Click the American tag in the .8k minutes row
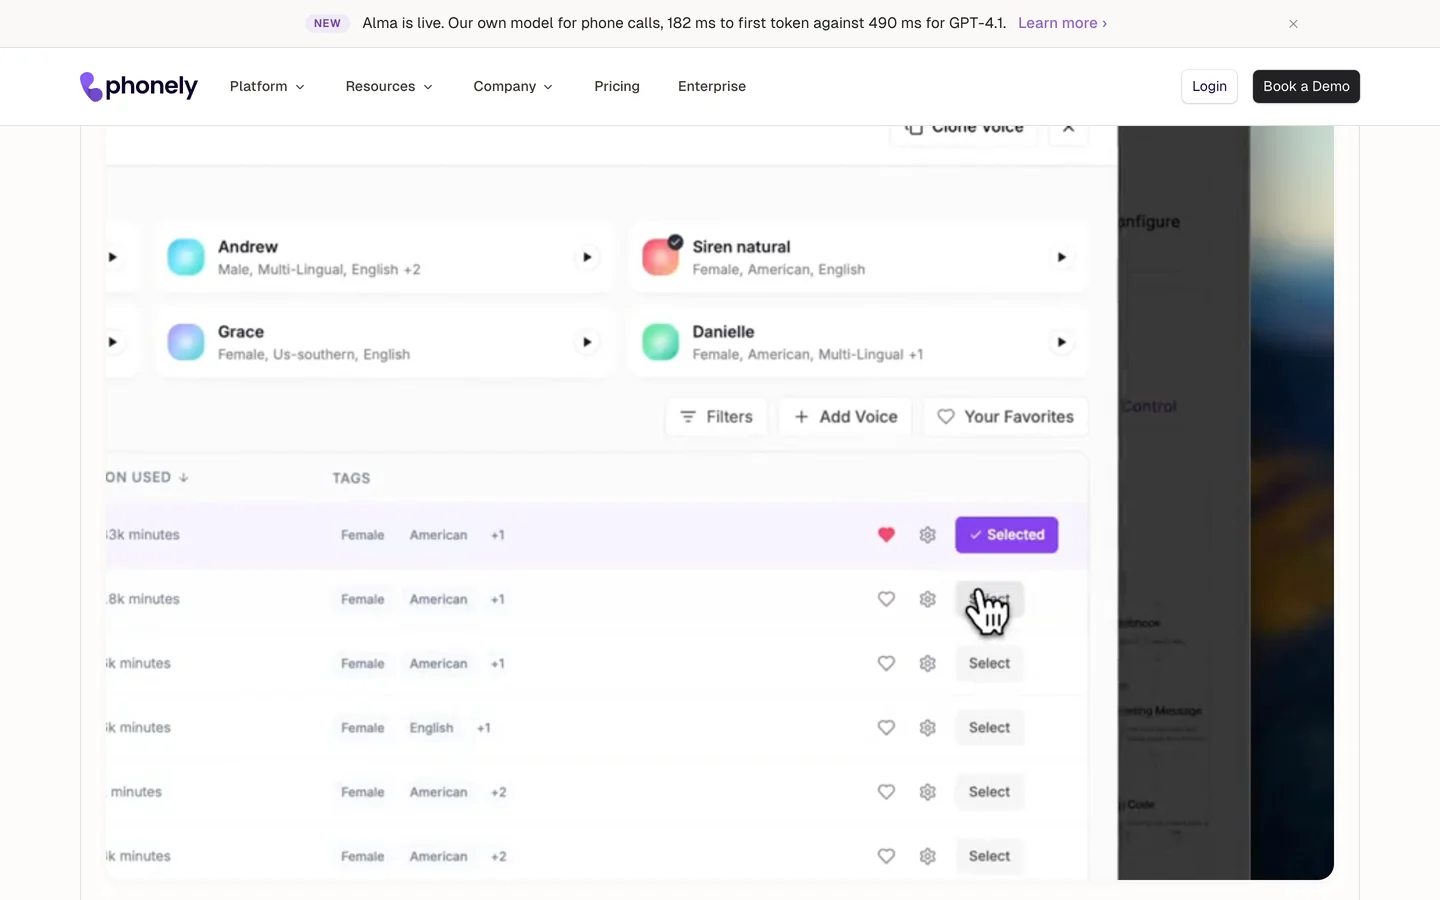Image resolution: width=1440 pixels, height=900 pixels. click(438, 599)
